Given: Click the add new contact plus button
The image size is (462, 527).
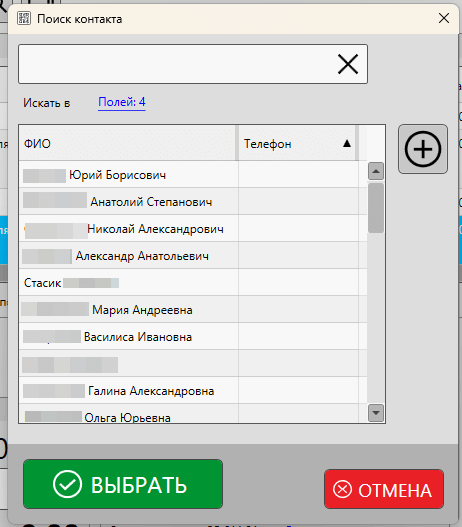Looking at the screenshot, I should pos(423,149).
